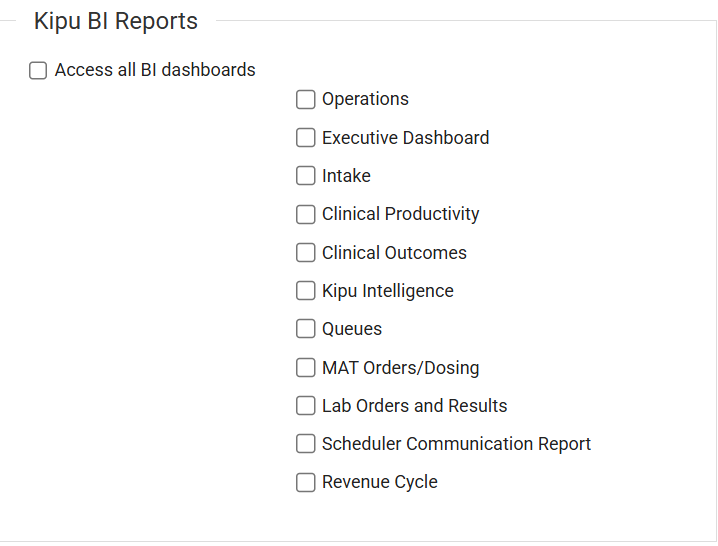Click the Access all BI dashboards label text
Image resolution: width=718 pixels, height=546 pixels.
(x=155, y=70)
